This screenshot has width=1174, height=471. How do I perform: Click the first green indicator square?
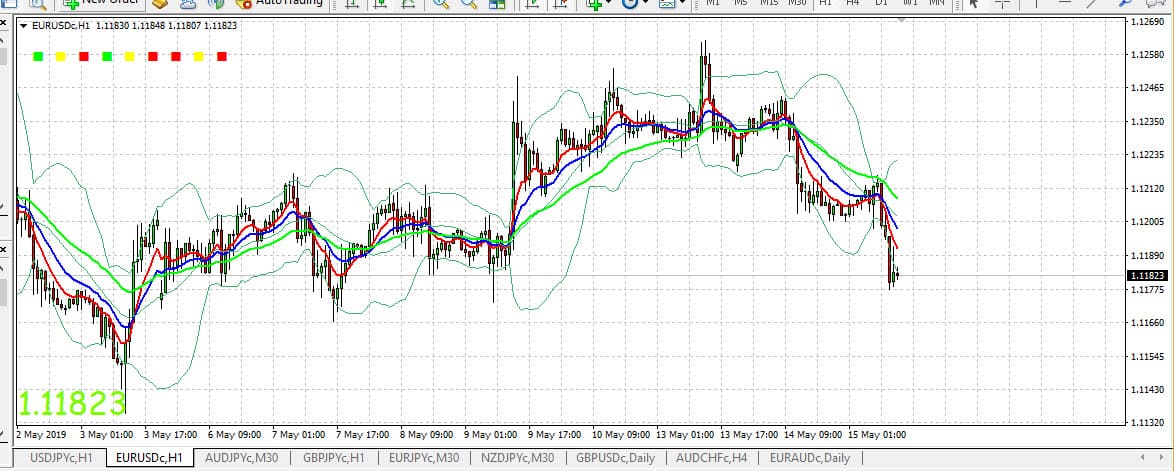pos(37,57)
